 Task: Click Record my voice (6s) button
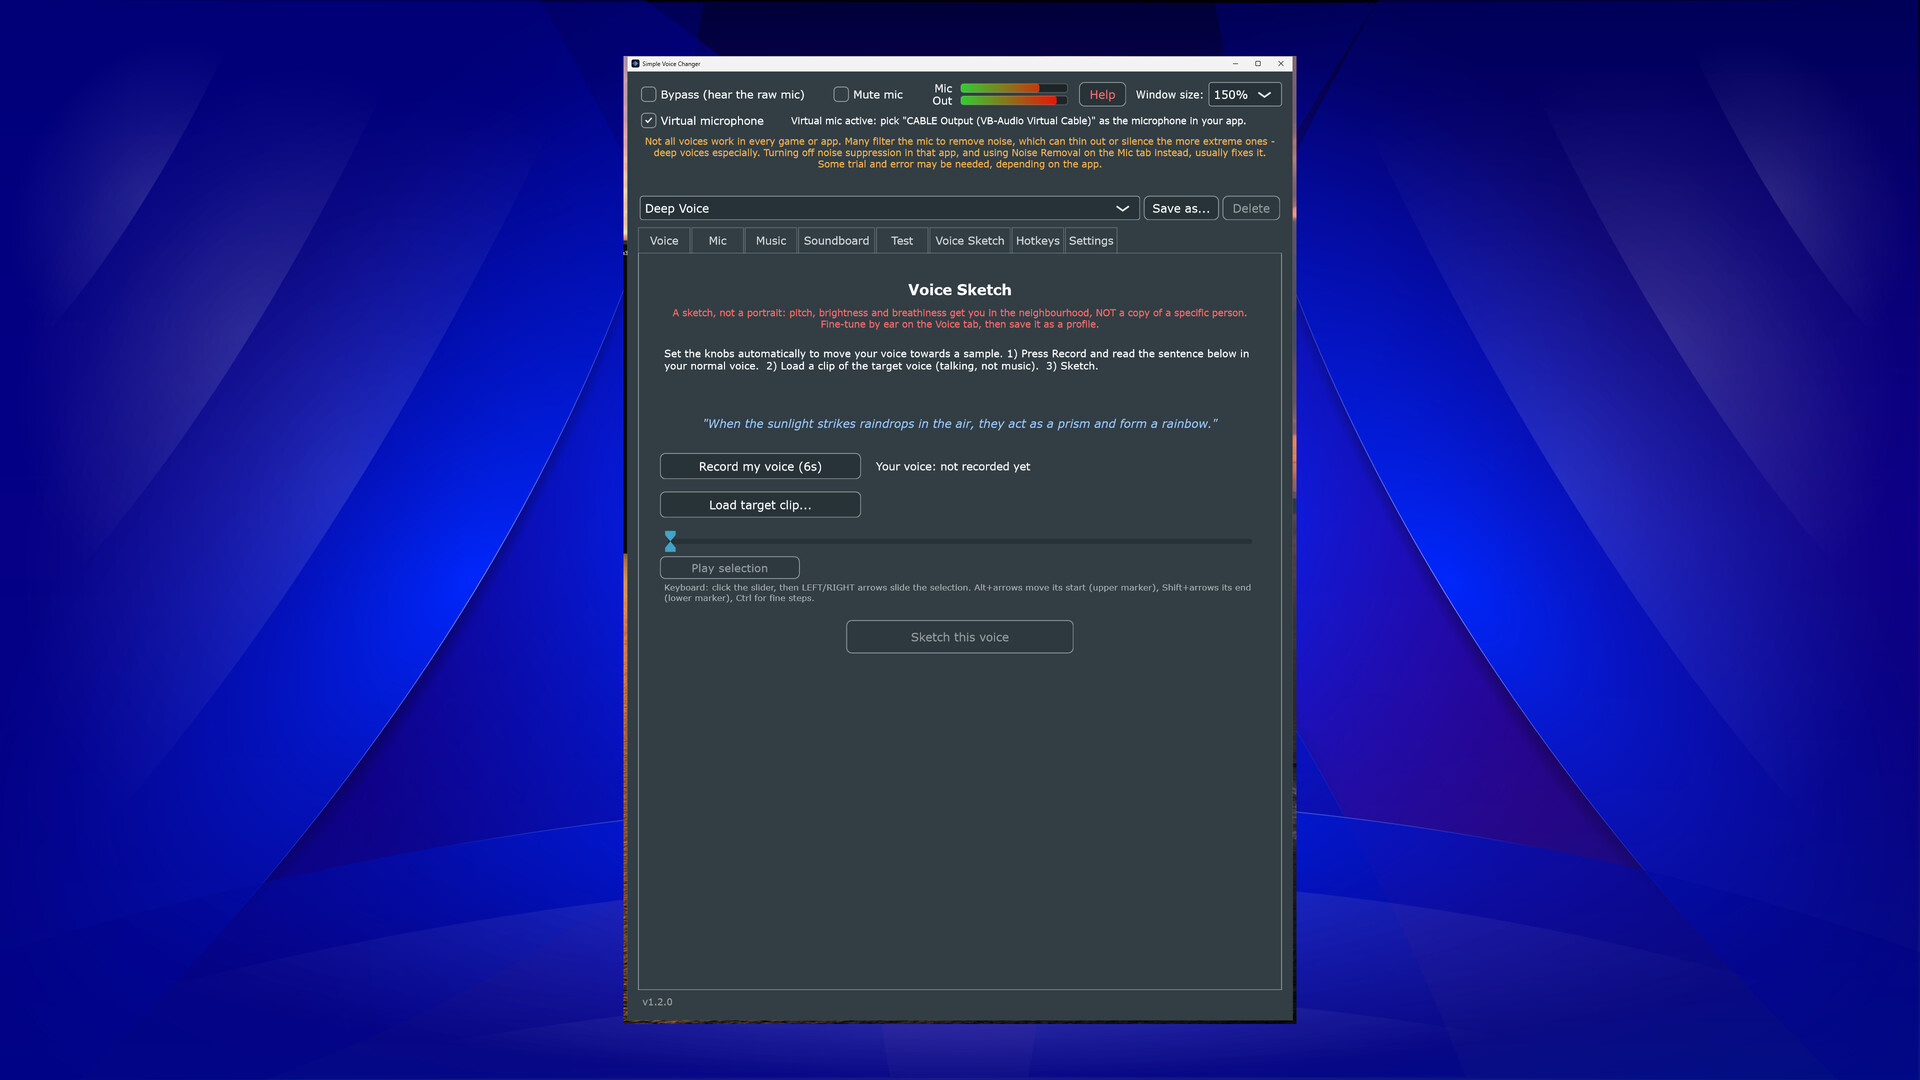point(760,467)
